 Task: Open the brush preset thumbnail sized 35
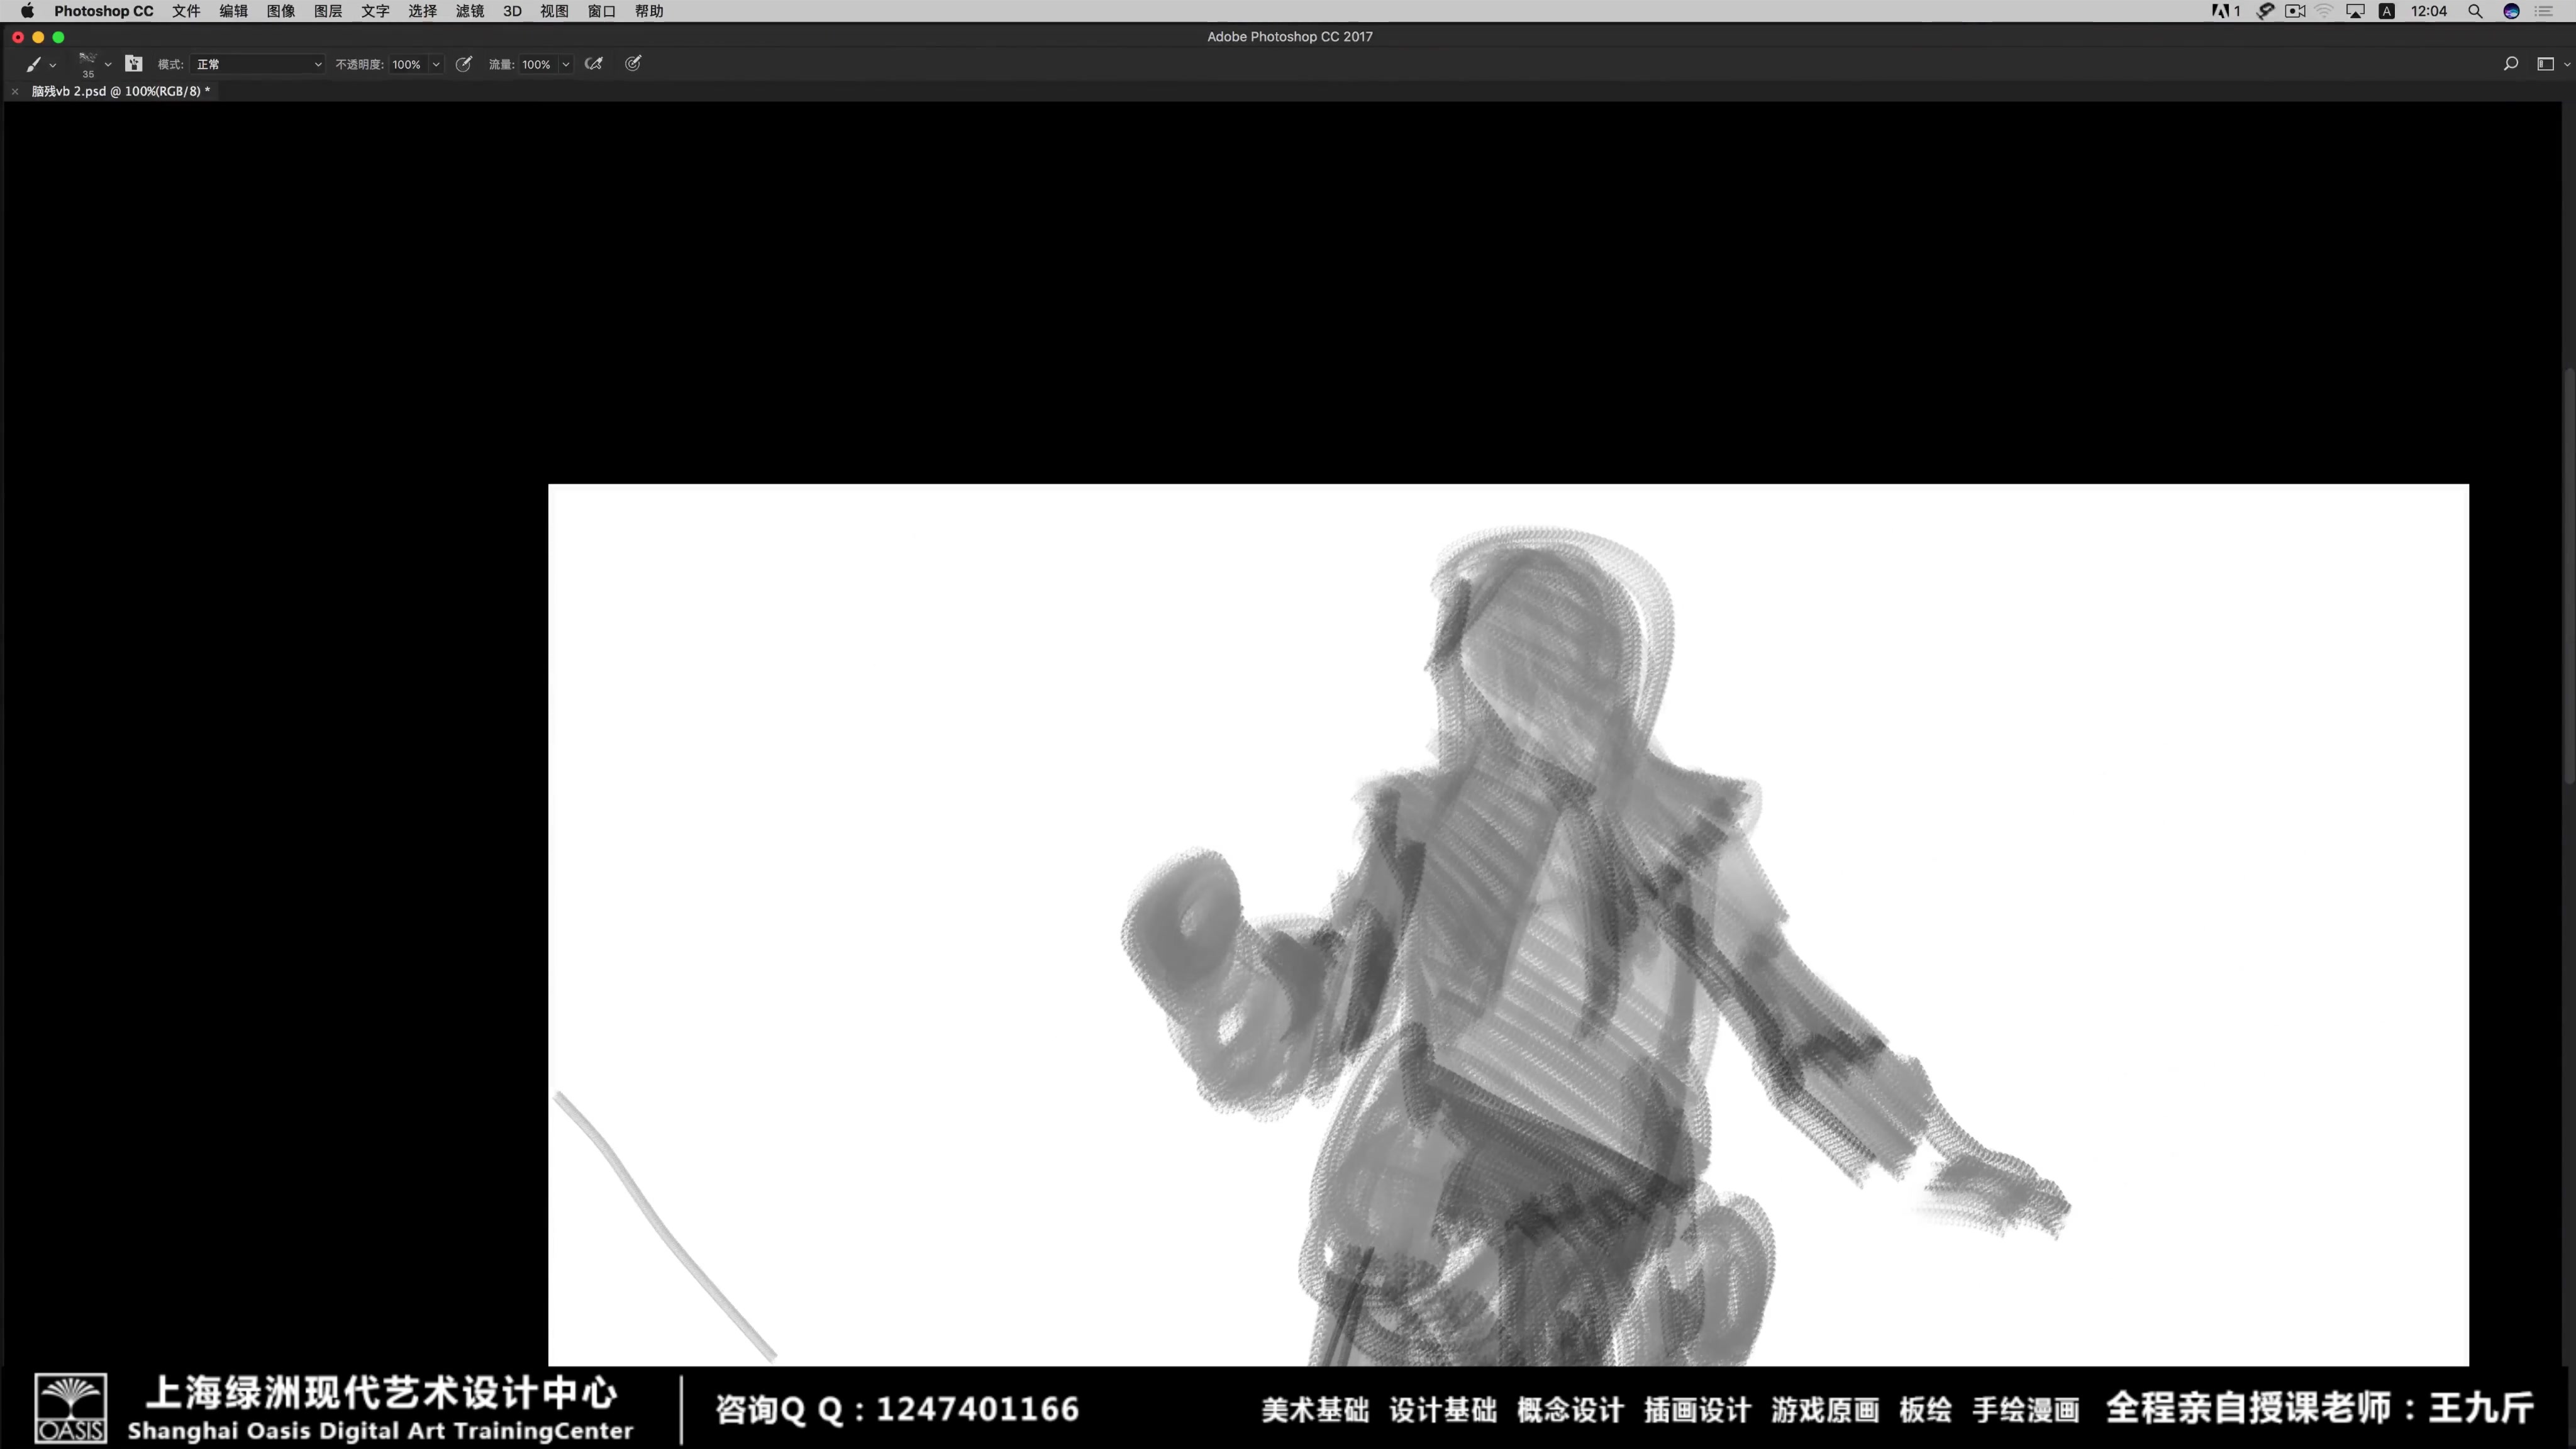(88, 64)
